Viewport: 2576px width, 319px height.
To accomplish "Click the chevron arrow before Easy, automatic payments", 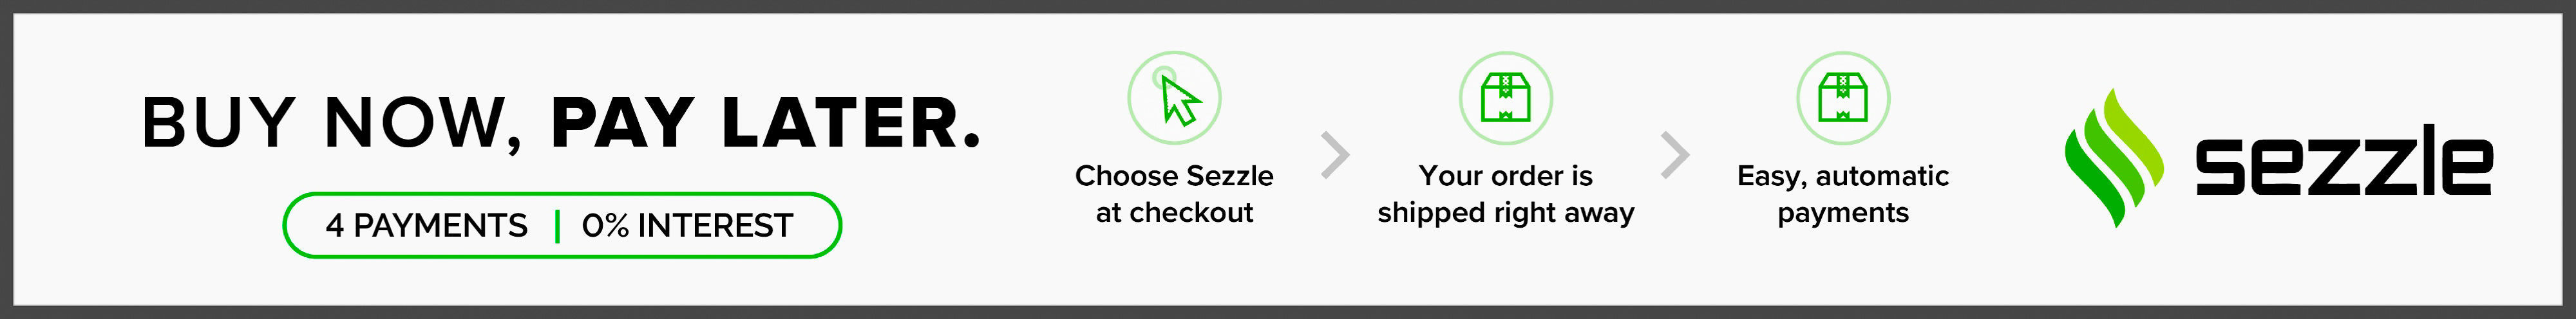I will pos(1675,155).
